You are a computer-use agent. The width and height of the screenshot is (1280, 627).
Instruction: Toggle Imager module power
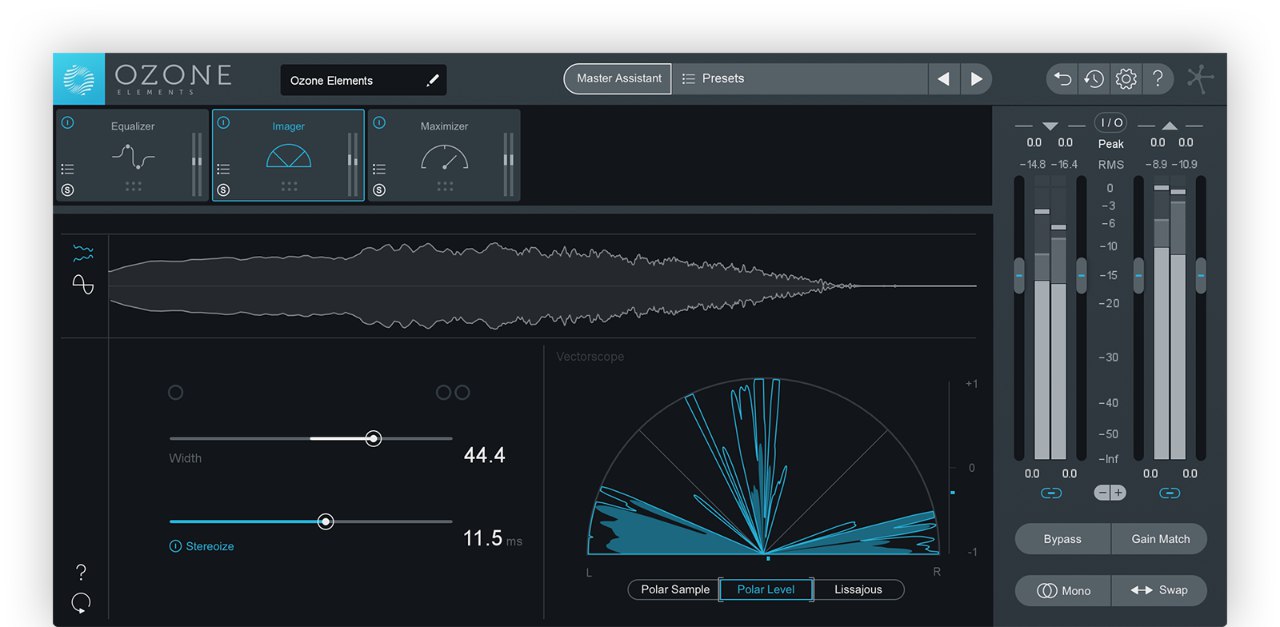pyautogui.click(x=223, y=123)
